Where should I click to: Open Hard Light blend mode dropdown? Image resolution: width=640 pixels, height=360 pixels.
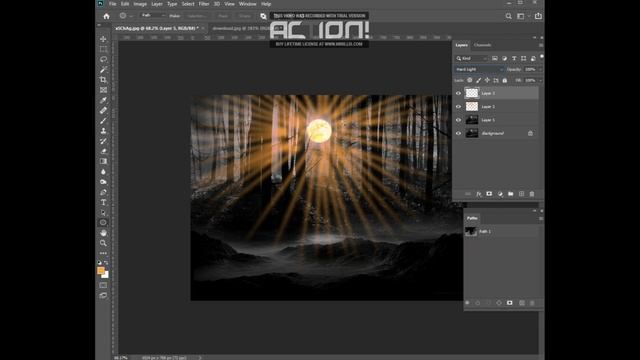tap(479, 69)
